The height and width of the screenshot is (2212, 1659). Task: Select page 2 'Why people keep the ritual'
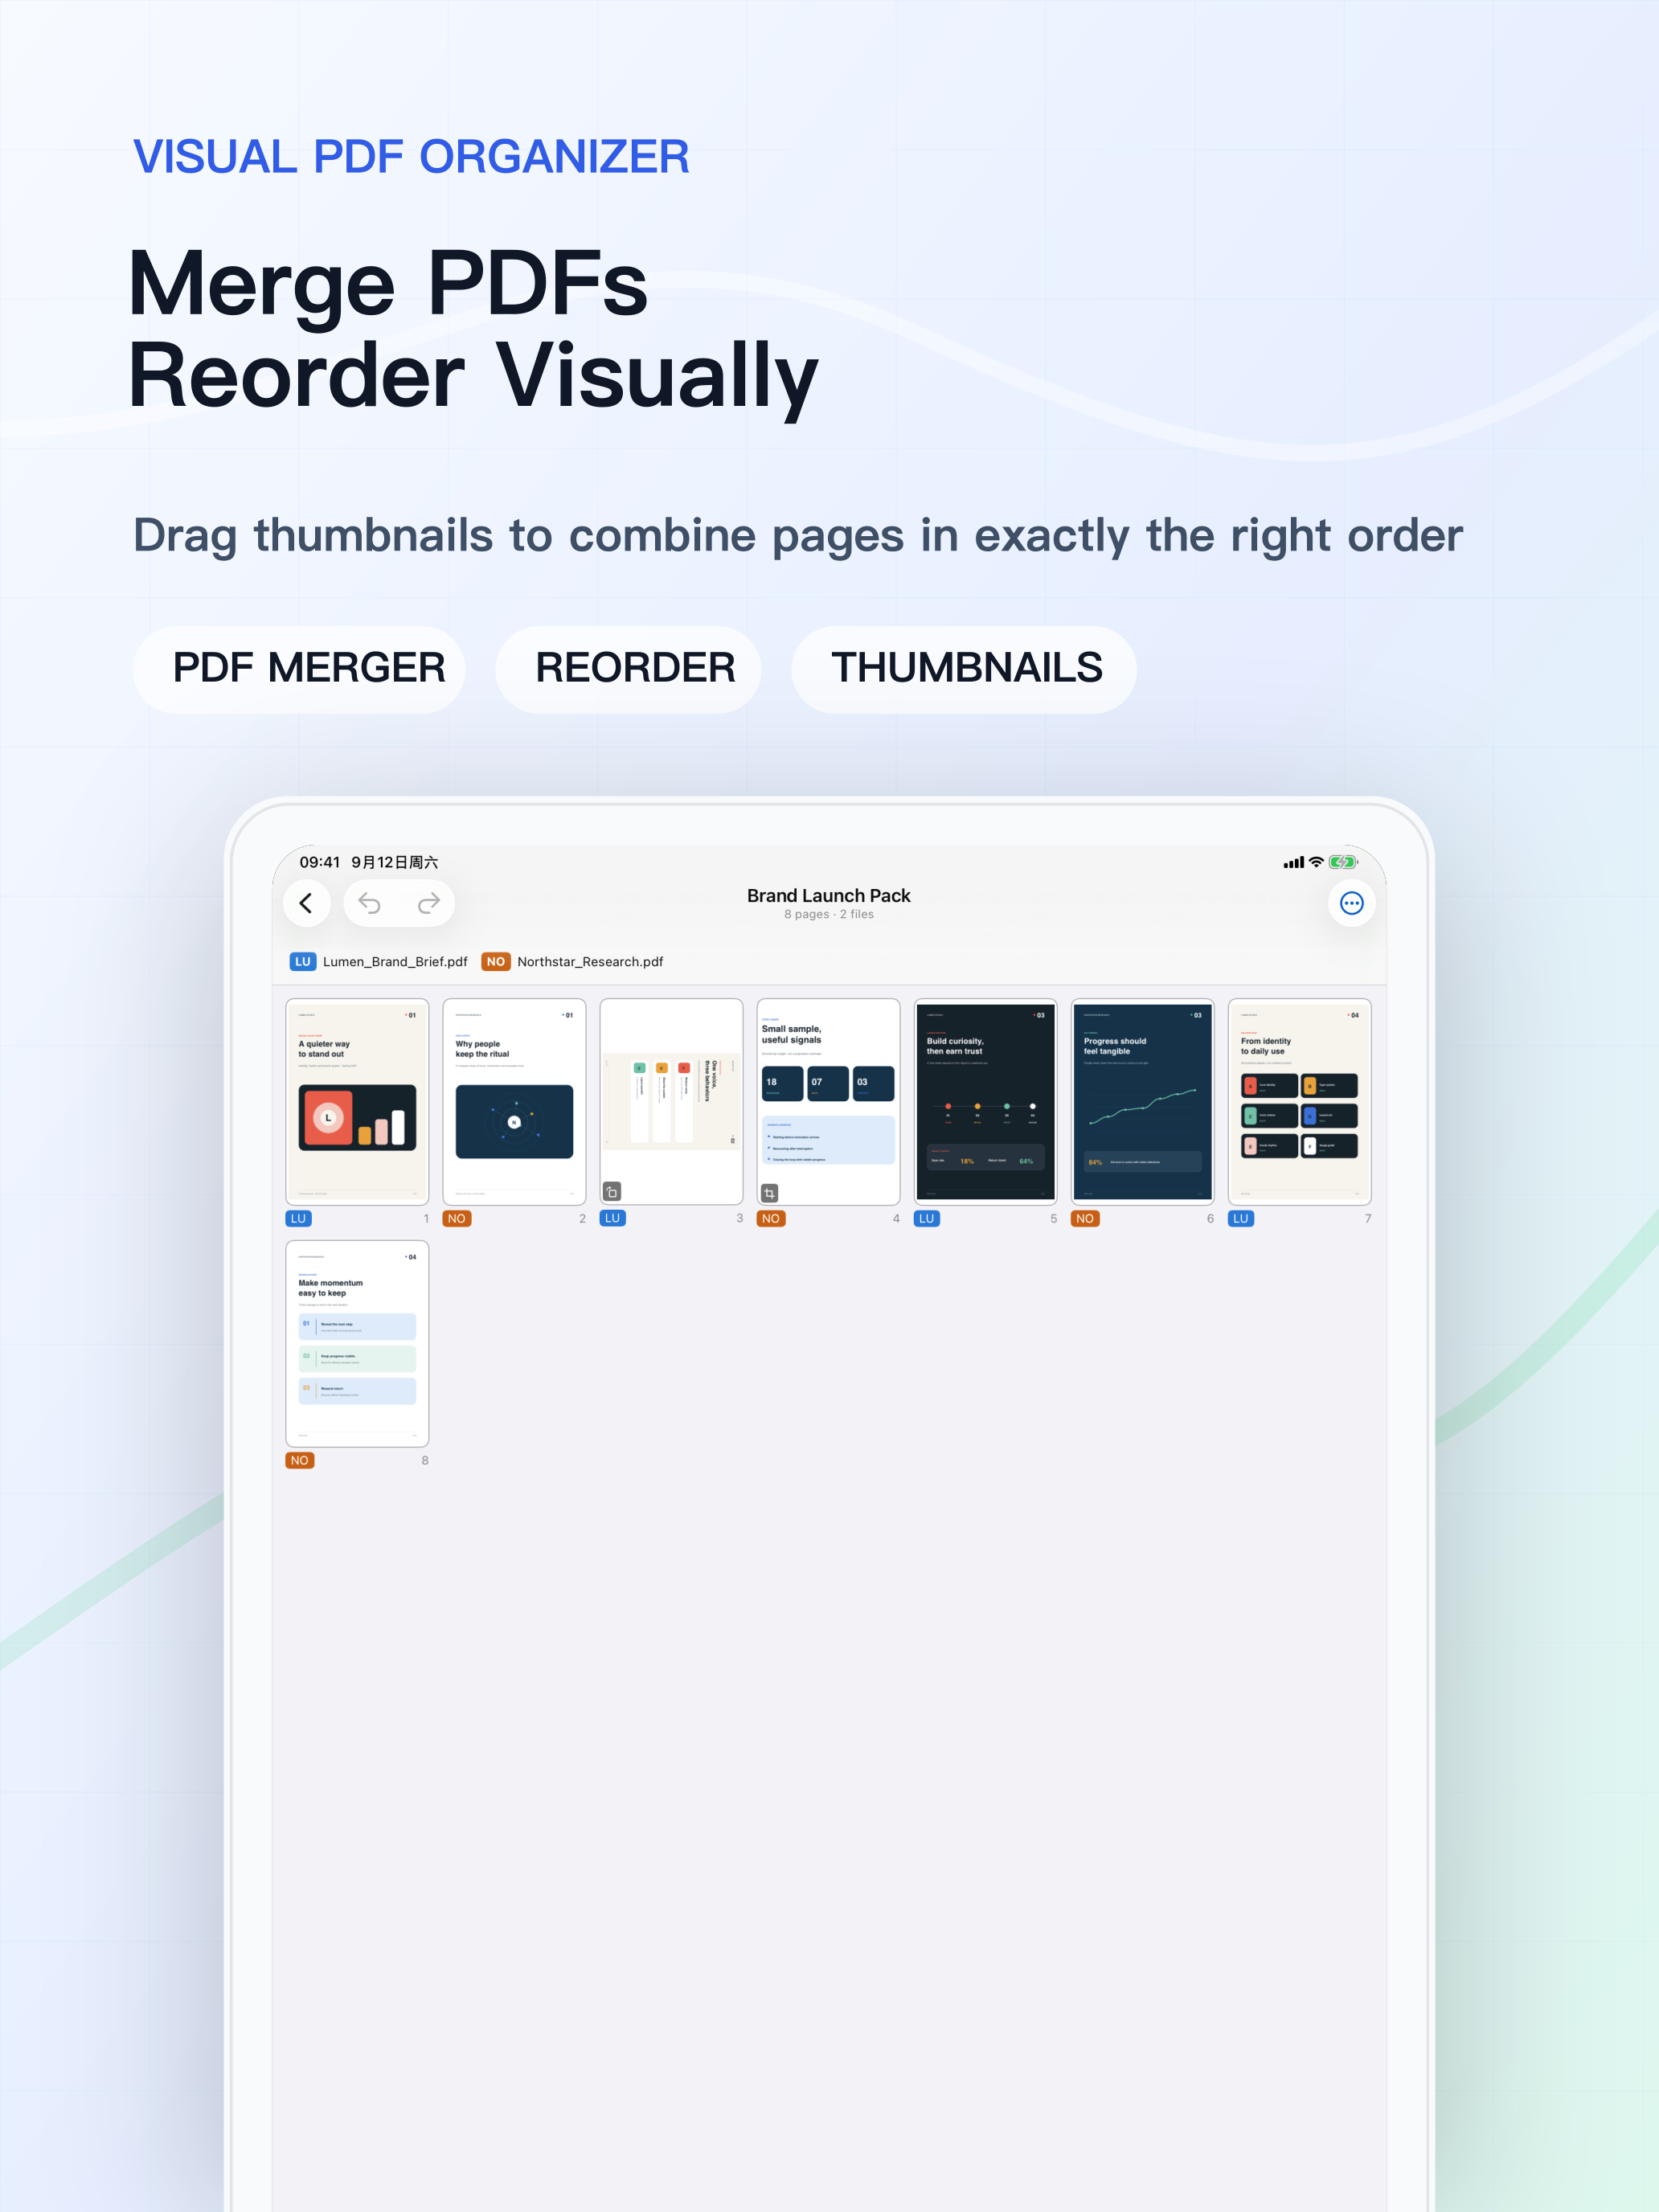coord(514,1101)
